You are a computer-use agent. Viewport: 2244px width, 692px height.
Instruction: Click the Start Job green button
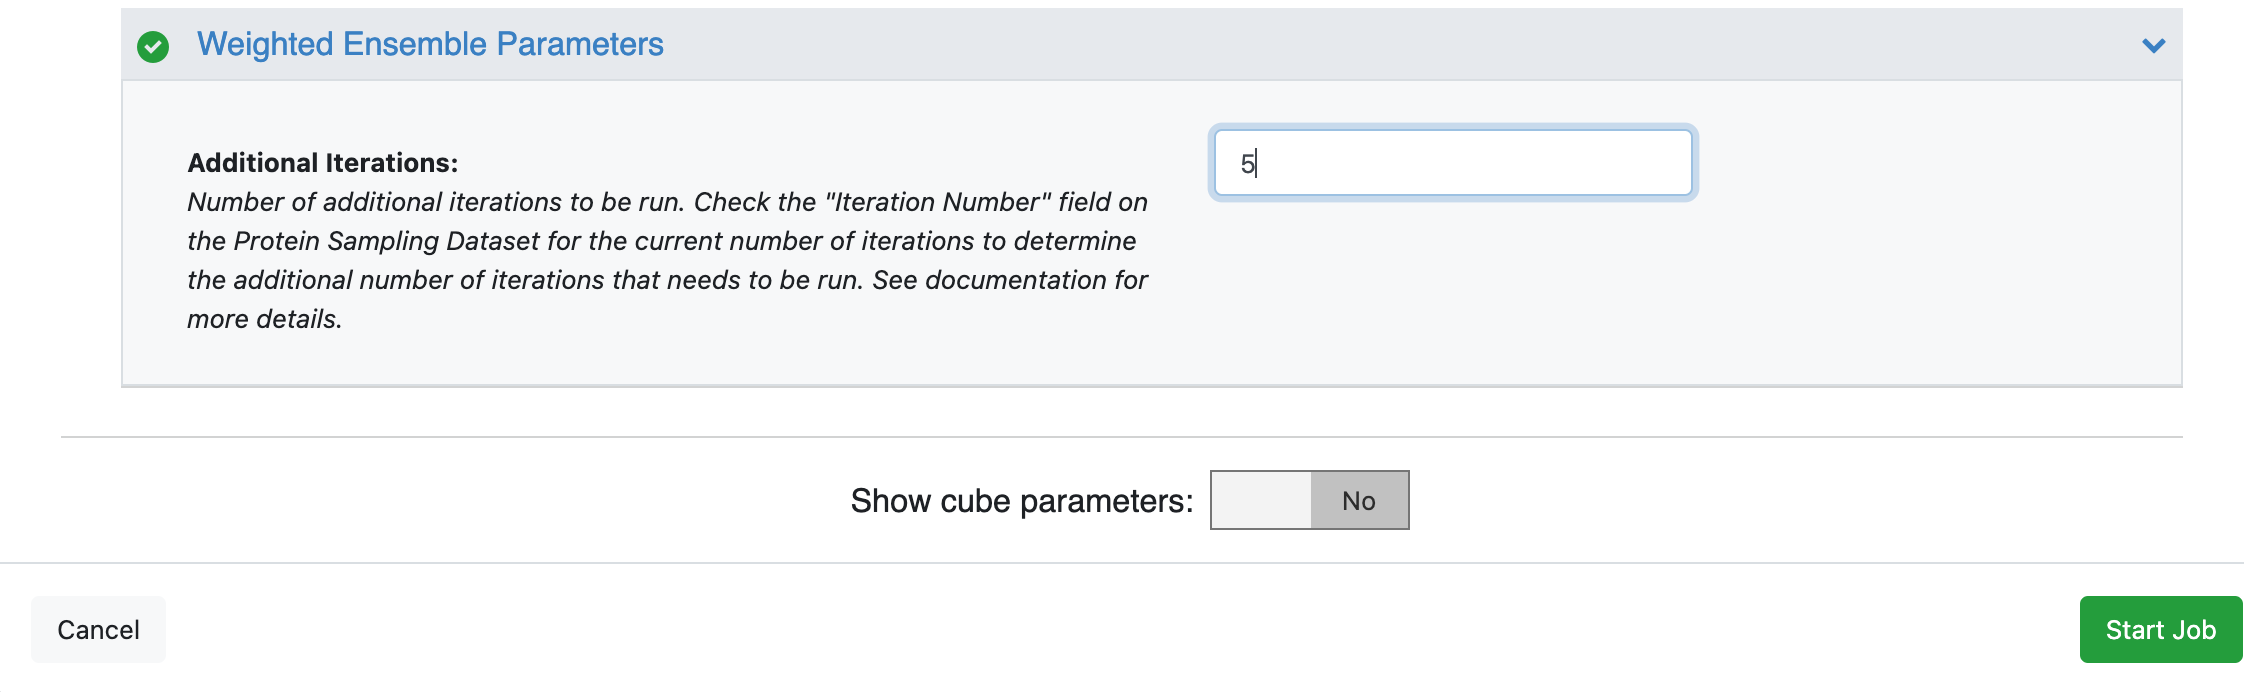click(x=2160, y=629)
